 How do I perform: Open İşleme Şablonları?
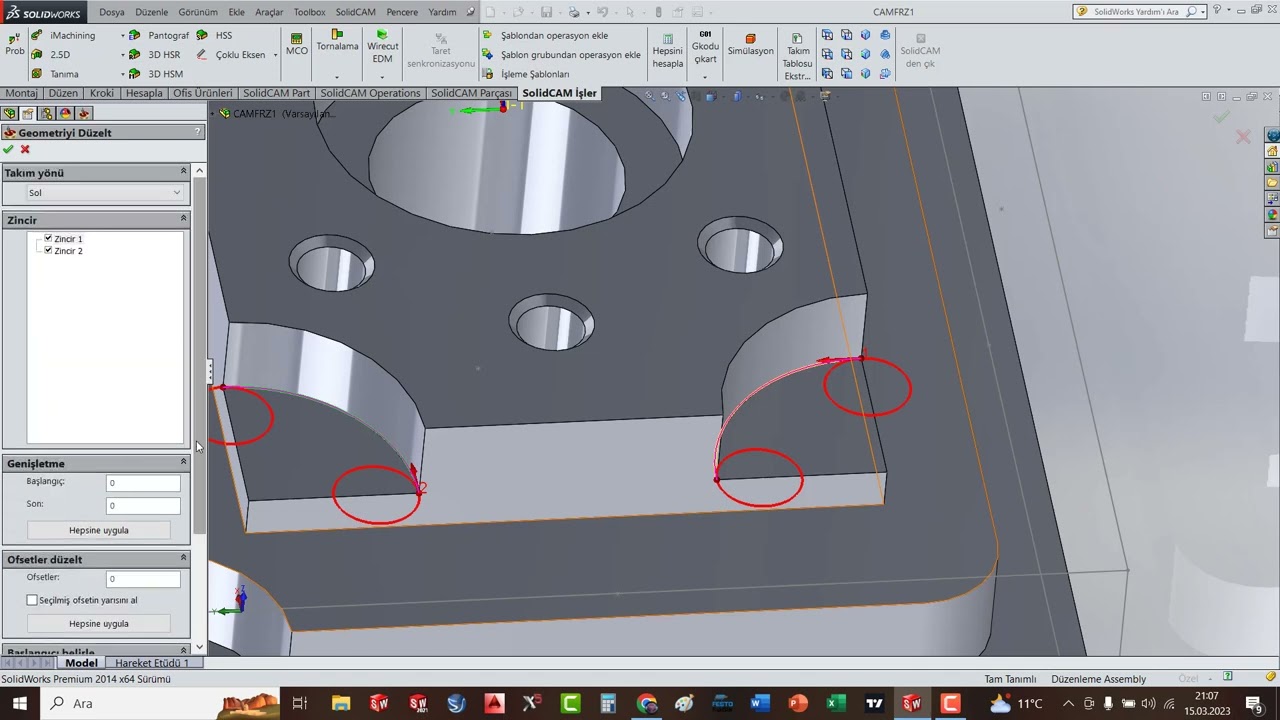pyautogui.click(x=526, y=74)
